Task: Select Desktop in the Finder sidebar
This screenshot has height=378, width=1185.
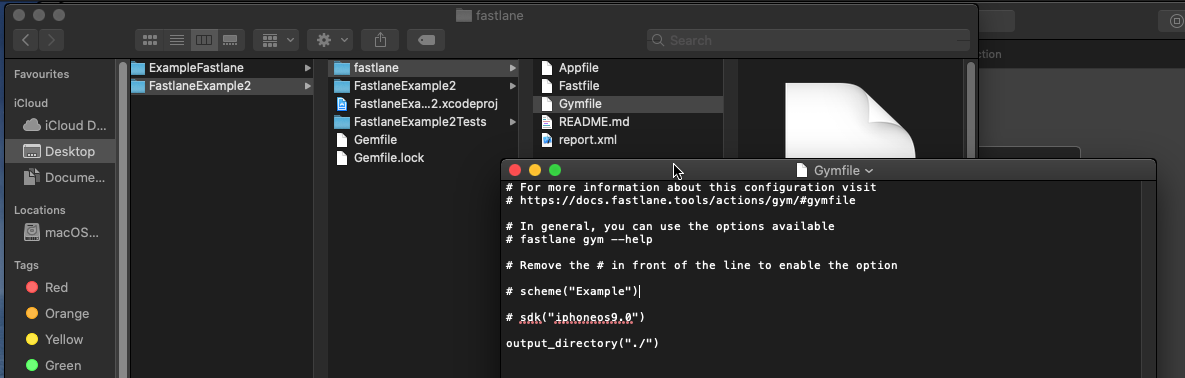Action: tap(60, 151)
